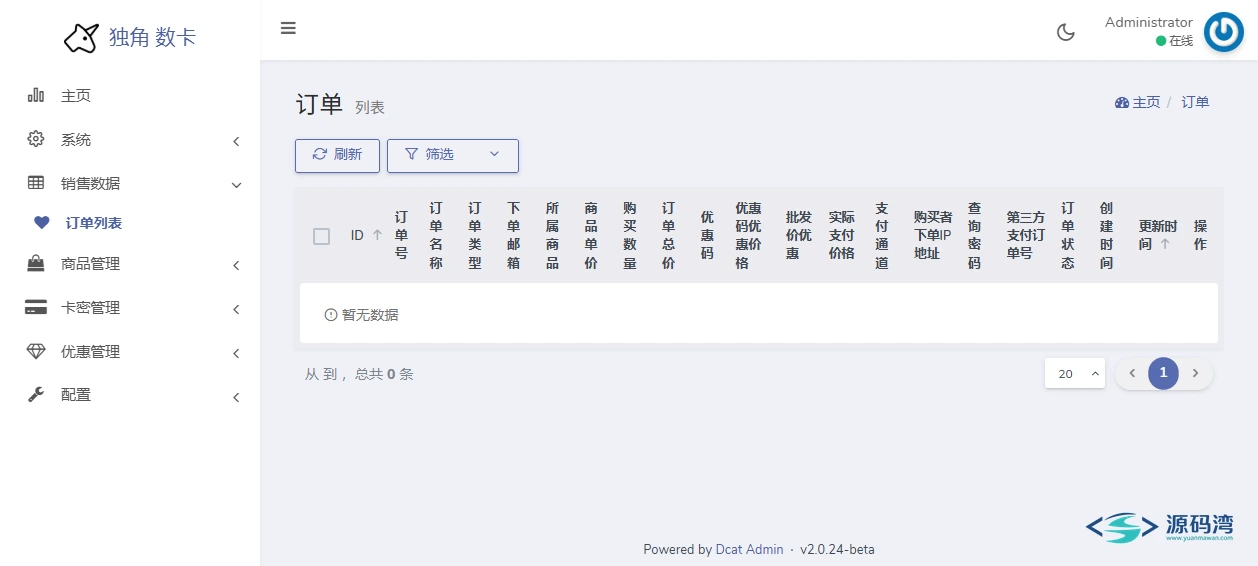Click the diamond icon beside 优惠管理
1258x566 pixels.
[x=36, y=351]
